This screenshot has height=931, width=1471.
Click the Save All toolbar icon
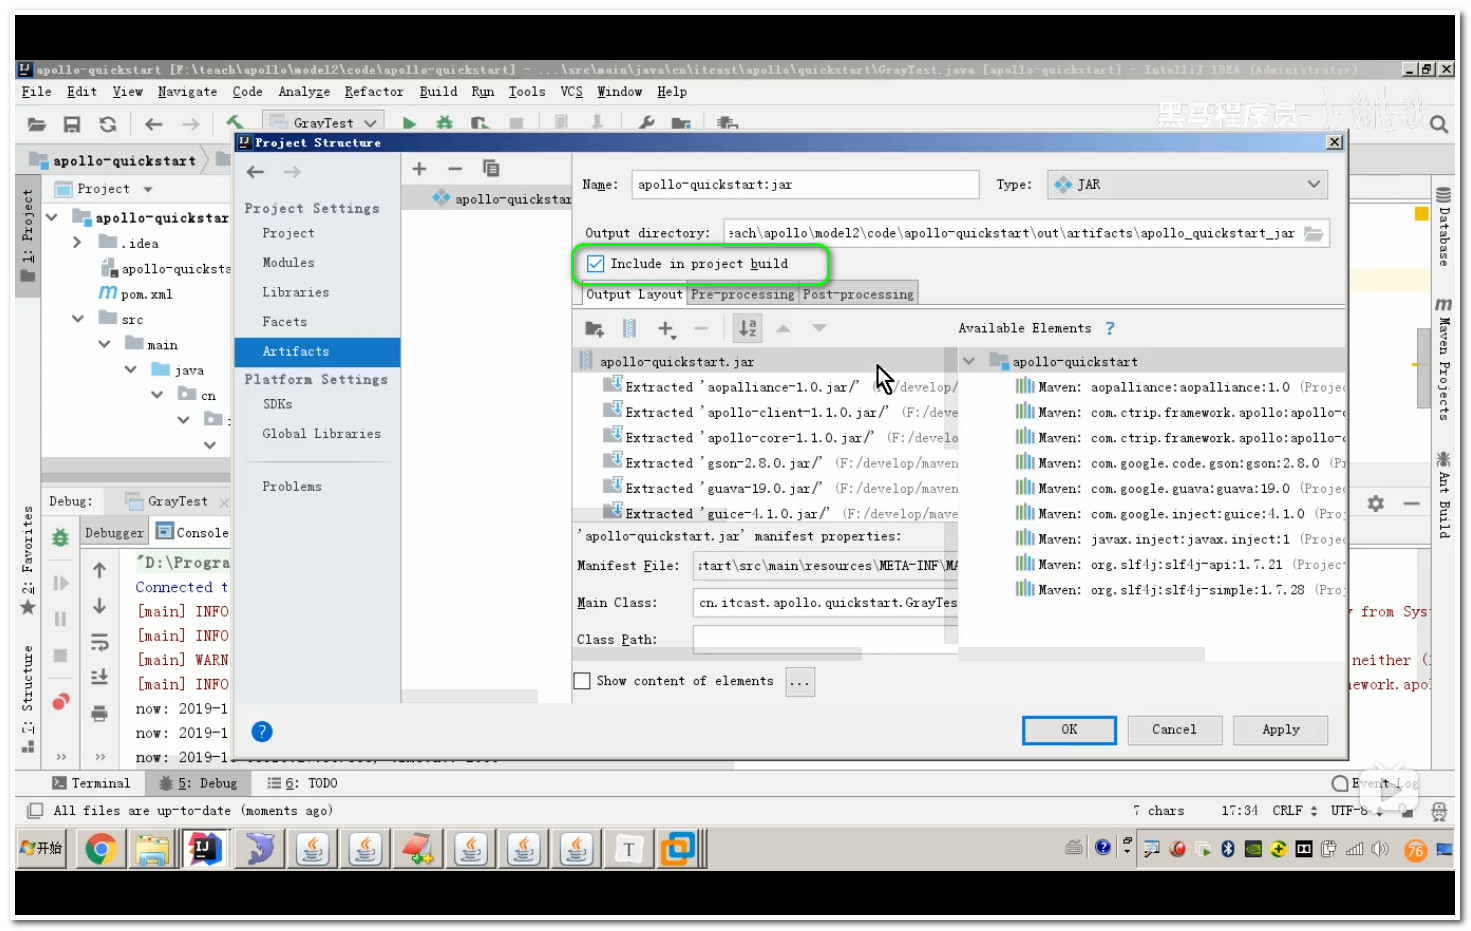(x=72, y=124)
